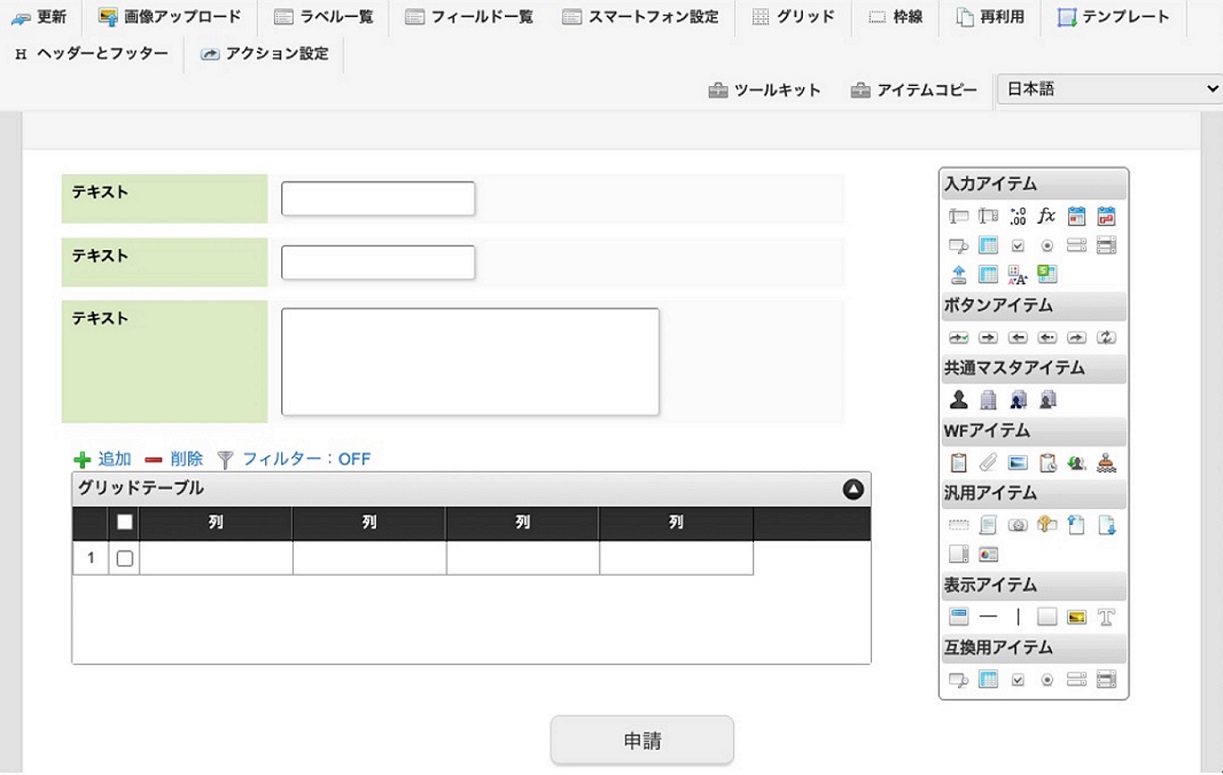Click the 追加 add row link

click(103, 459)
